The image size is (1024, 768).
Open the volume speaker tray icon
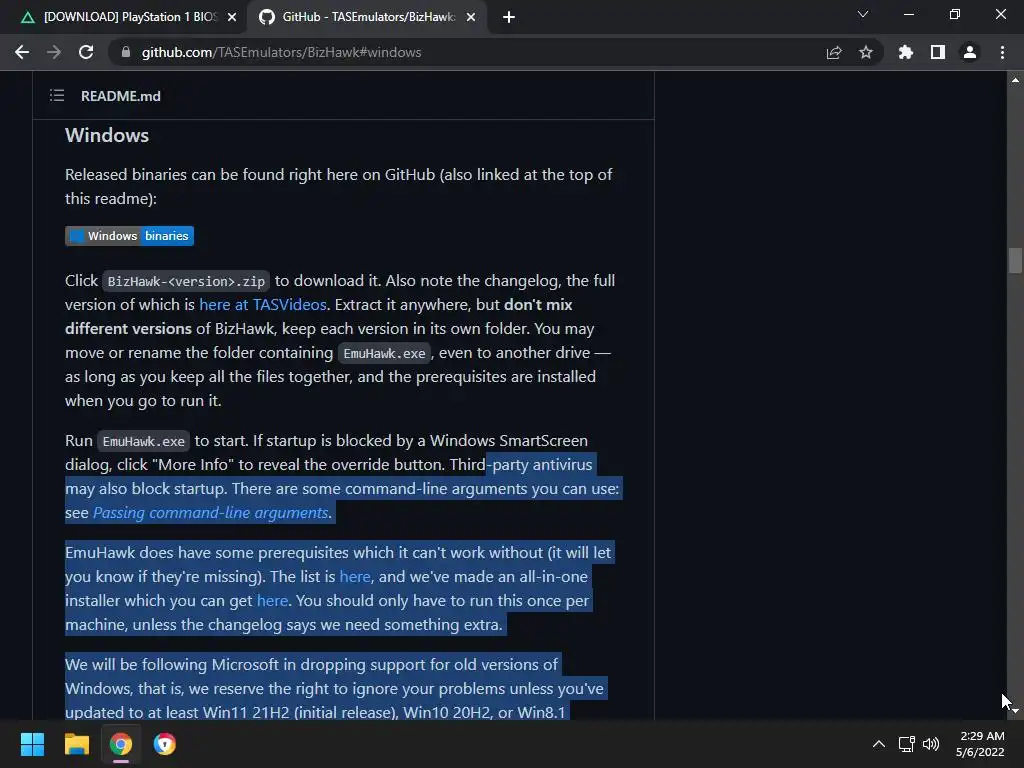931,744
